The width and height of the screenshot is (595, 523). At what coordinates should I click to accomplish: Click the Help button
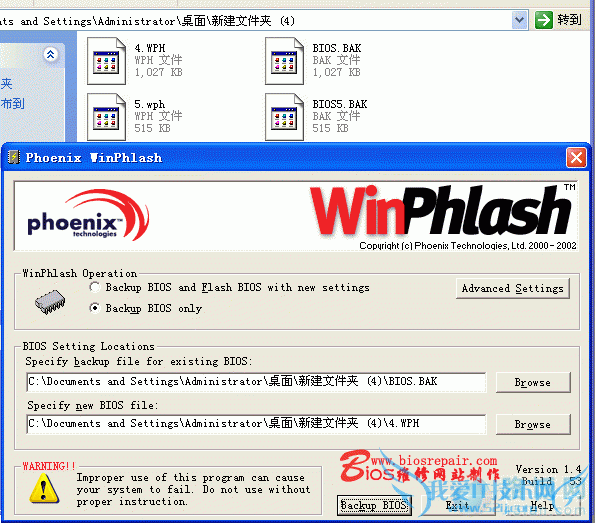pos(542,505)
